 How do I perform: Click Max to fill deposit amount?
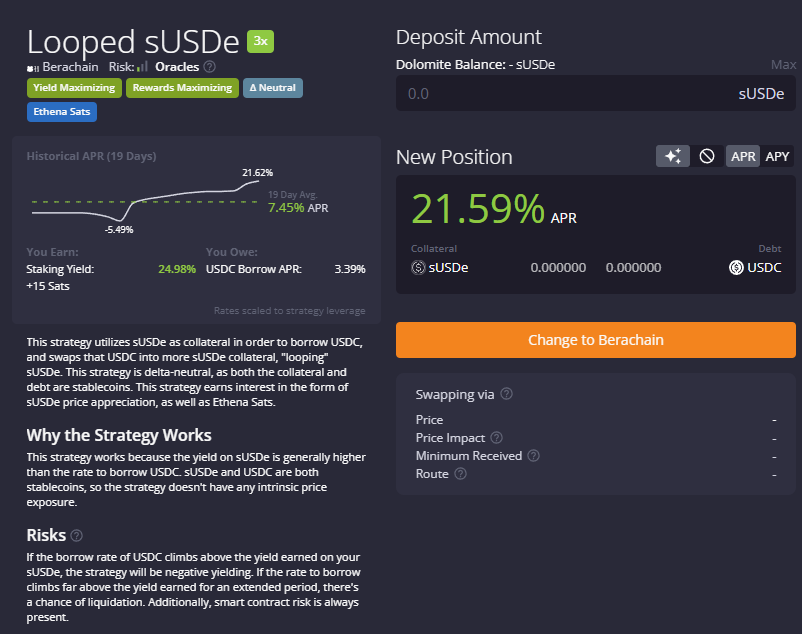pyautogui.click(x=783, y=64)
